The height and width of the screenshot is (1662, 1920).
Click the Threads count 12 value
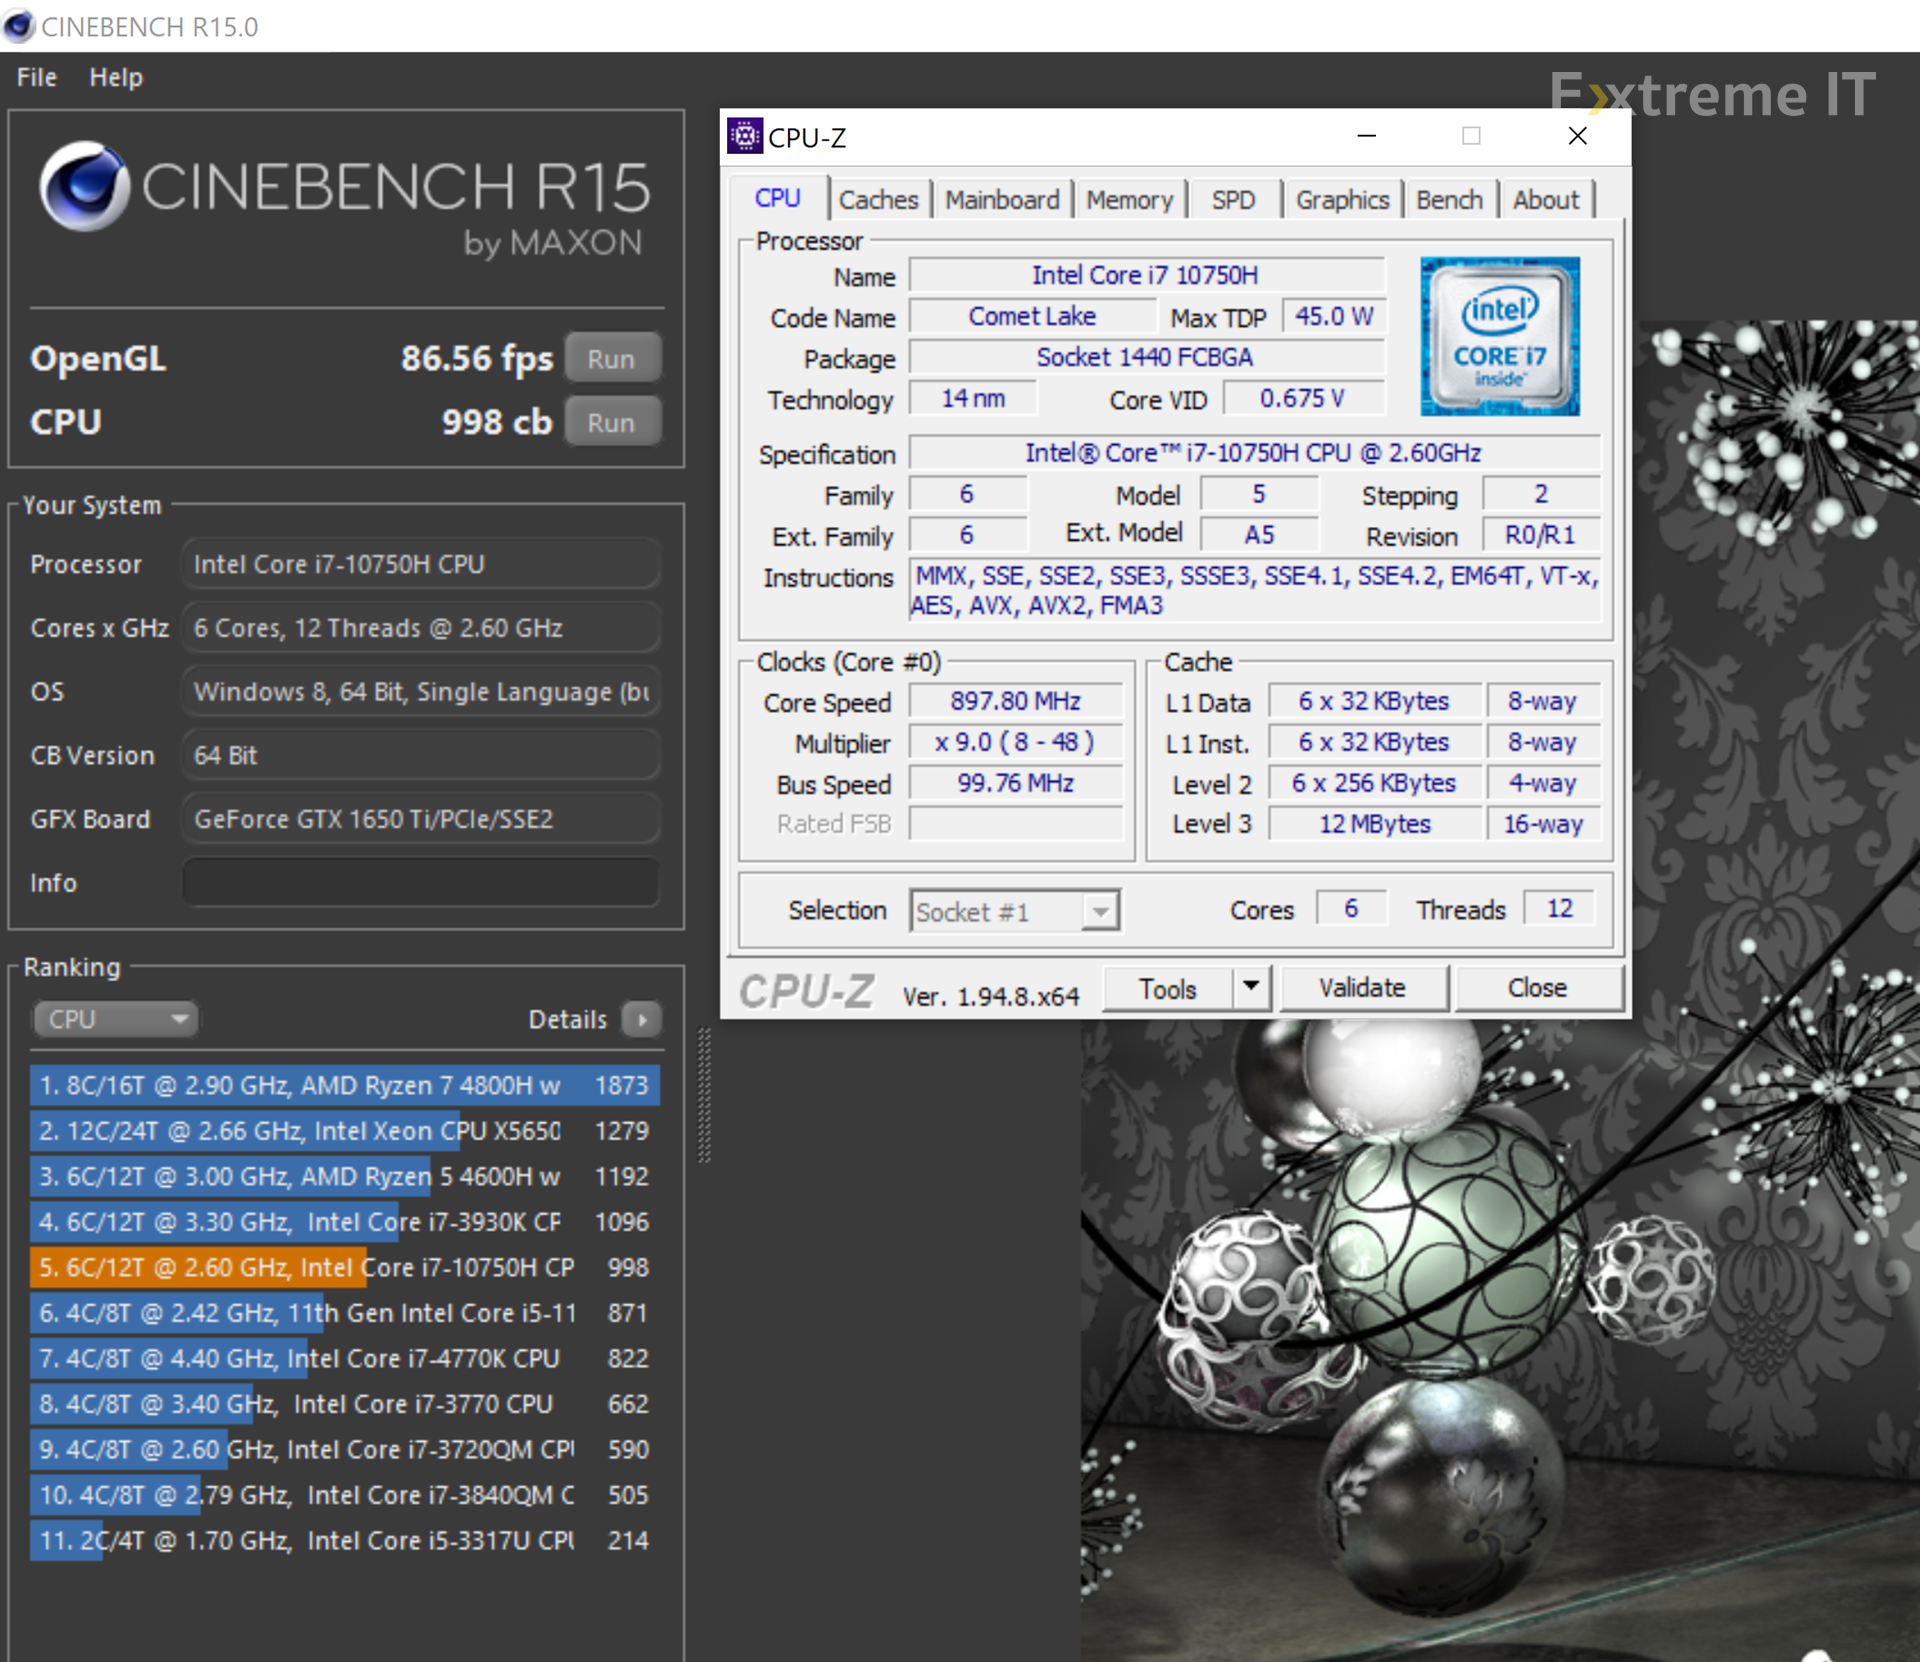coord(1559,909)
